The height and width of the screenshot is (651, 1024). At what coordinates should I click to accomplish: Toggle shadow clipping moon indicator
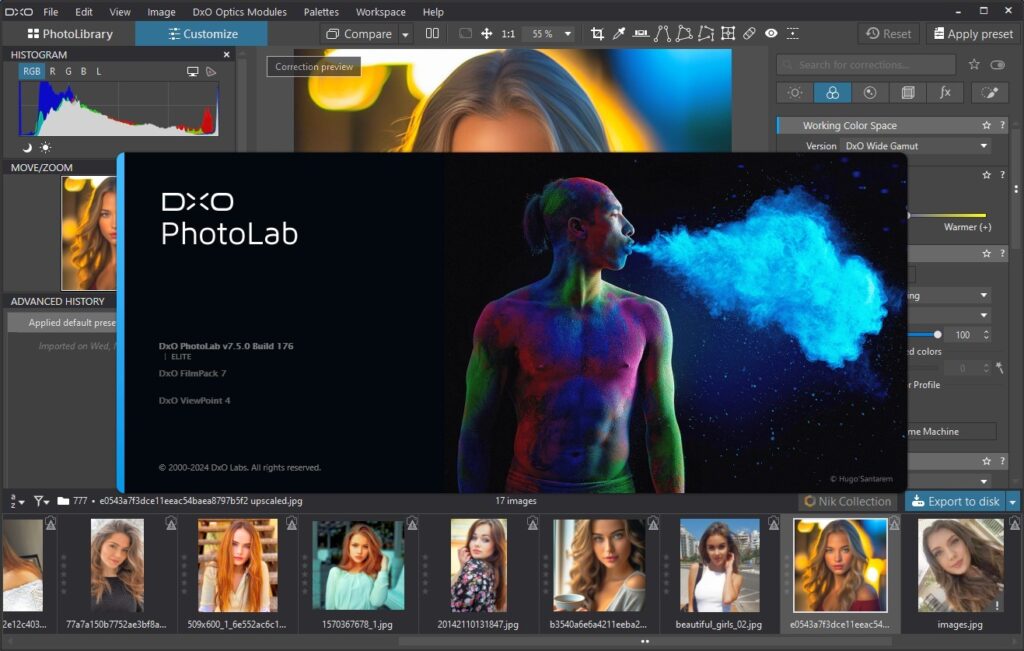[27, 148]
